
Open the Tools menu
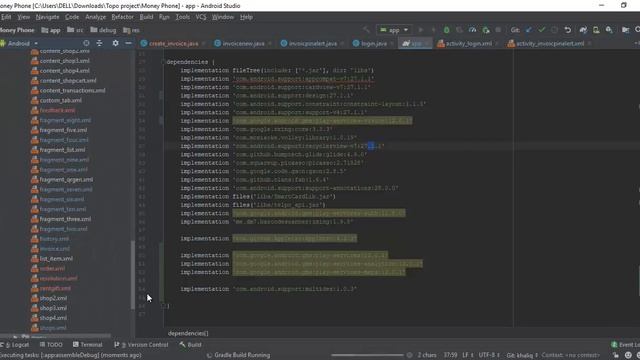click(182, 17)
